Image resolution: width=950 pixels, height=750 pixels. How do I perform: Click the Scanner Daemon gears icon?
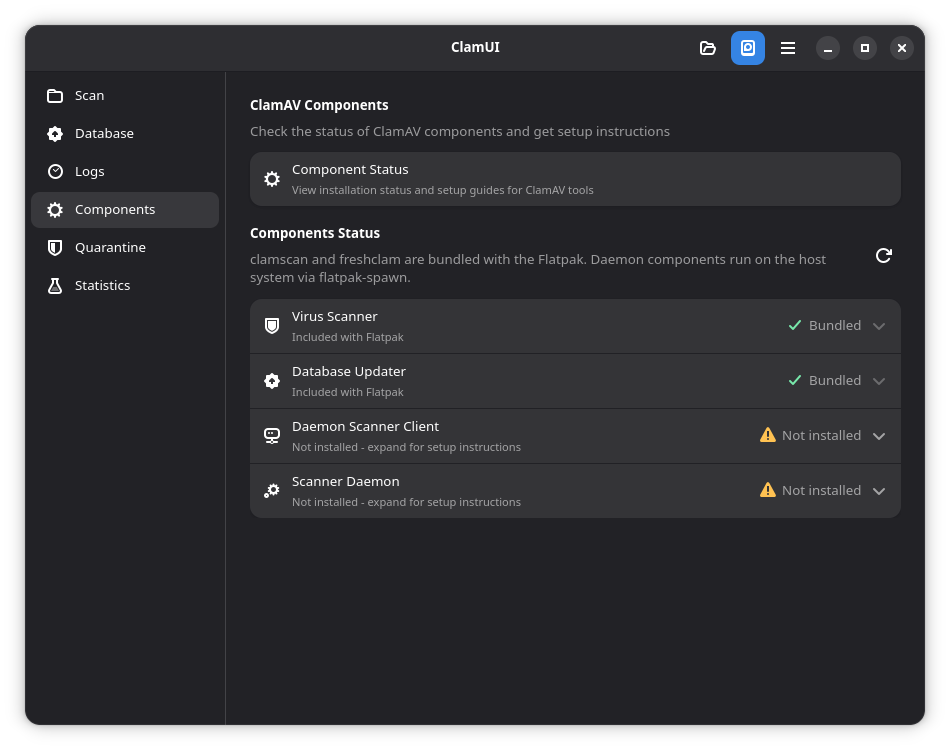(272, 491)
